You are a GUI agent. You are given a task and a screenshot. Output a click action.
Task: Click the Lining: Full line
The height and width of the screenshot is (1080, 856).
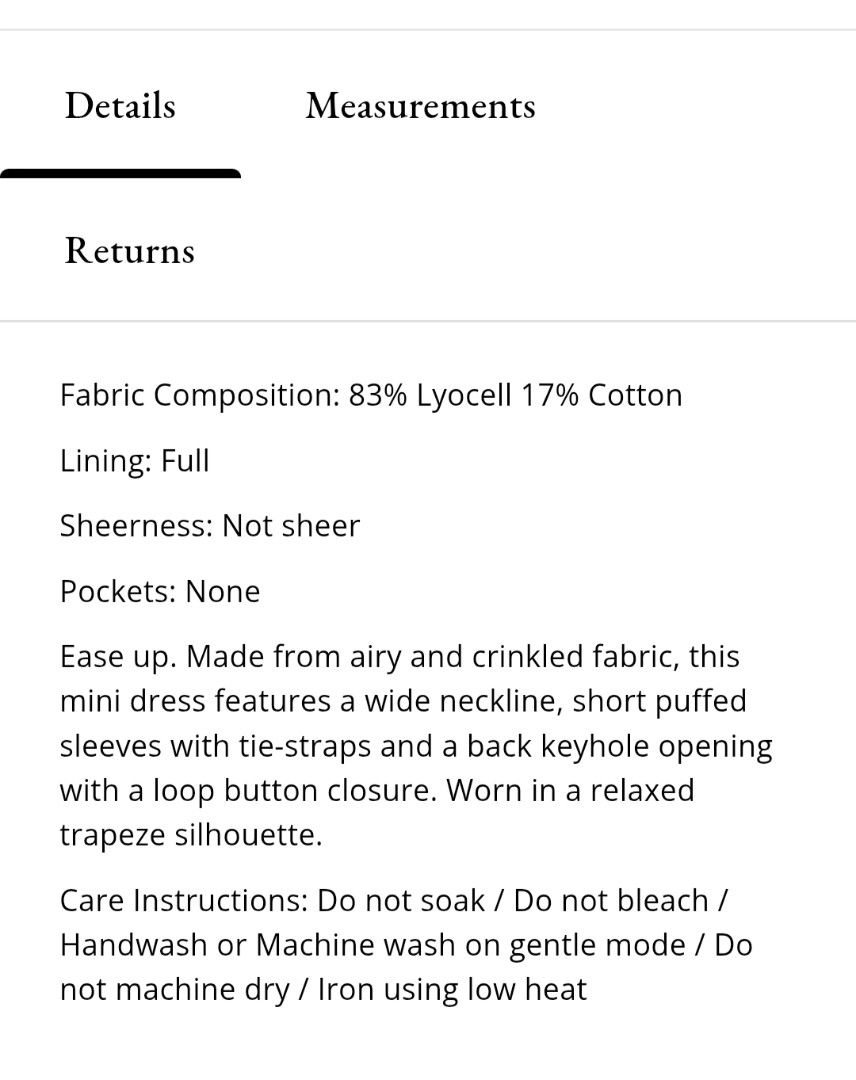click(x=134, y=461)
